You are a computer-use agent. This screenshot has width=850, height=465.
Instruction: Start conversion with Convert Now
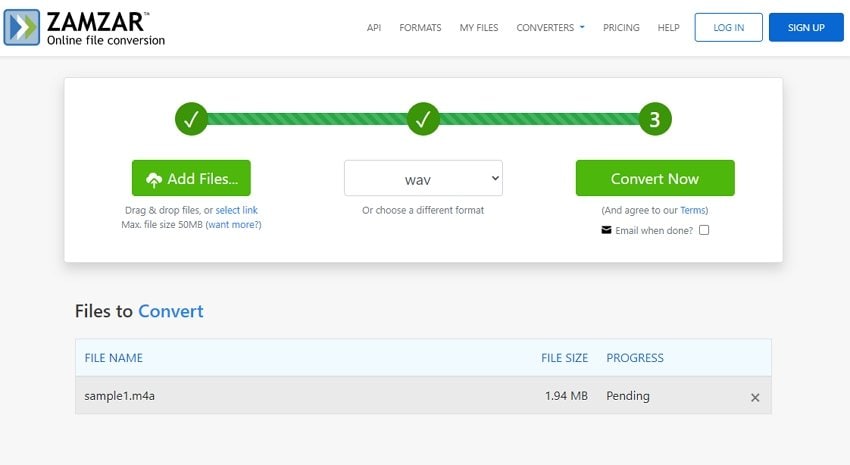pyautogui.click(x=655, y=178)
